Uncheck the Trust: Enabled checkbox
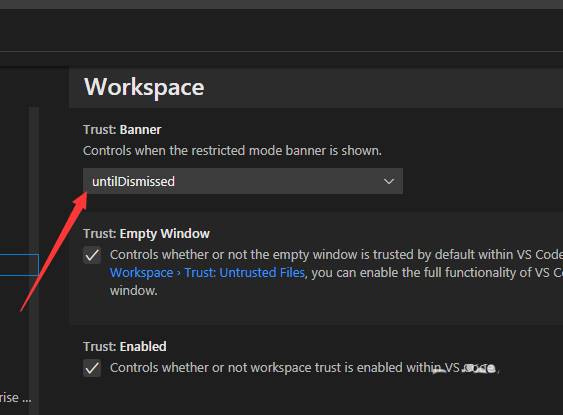Viewport: 563px width, 415px height. tap(92, 368)
